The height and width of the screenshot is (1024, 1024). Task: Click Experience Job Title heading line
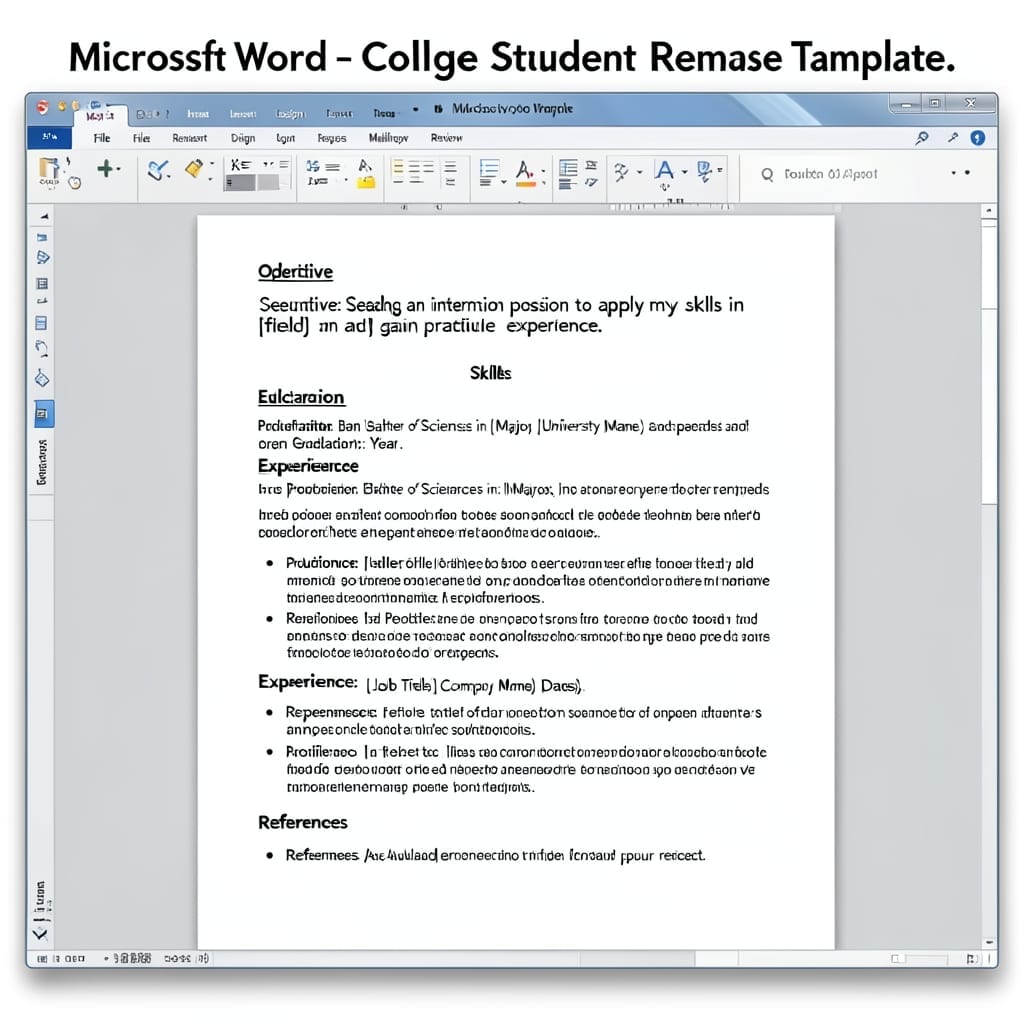click(421, 684)
